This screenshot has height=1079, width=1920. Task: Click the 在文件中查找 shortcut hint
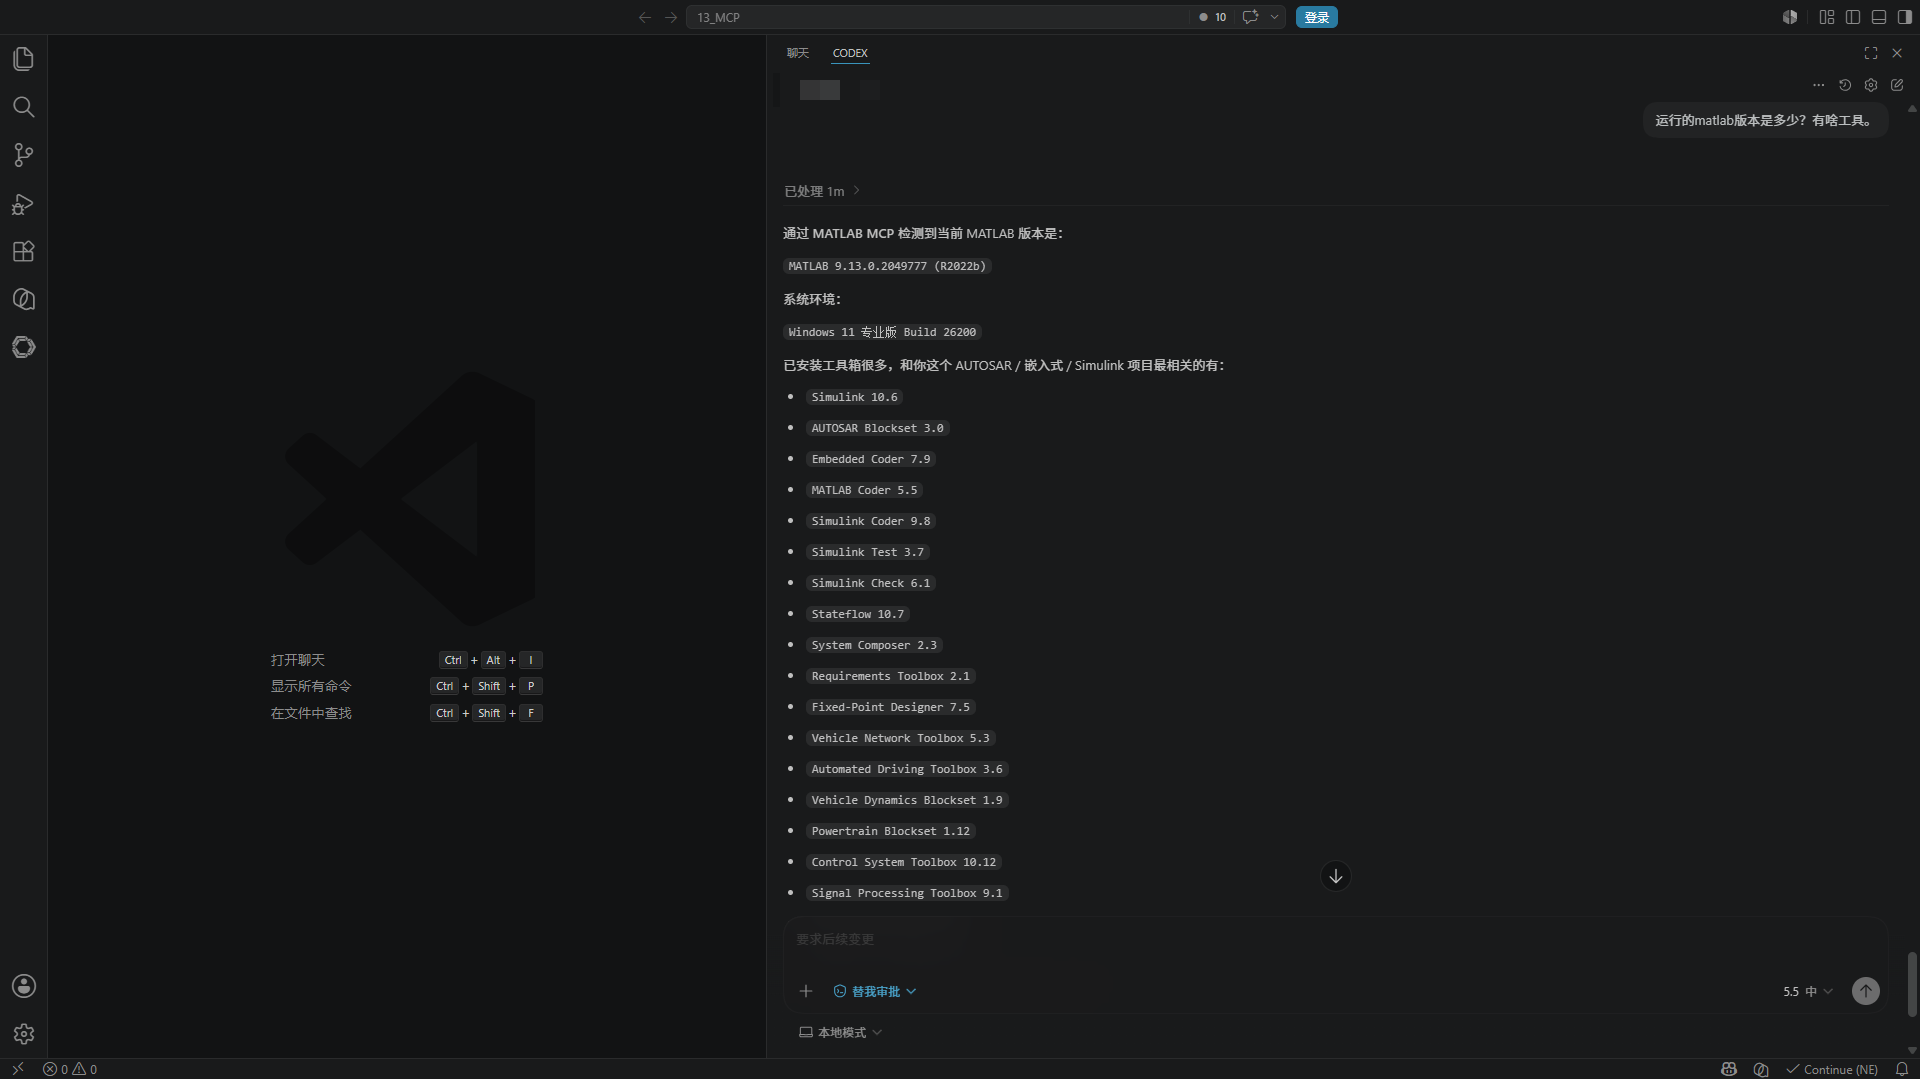(x=311, y=713)
